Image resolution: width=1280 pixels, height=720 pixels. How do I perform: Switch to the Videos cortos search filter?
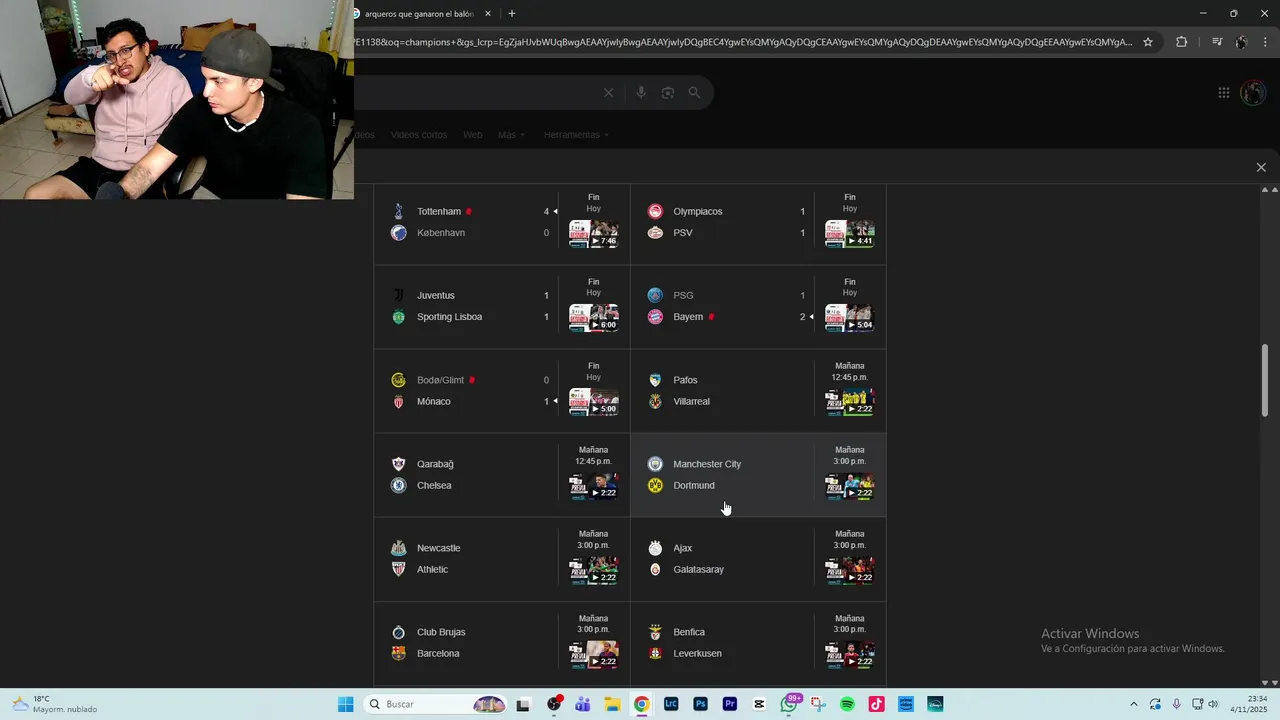pos(419,135)
